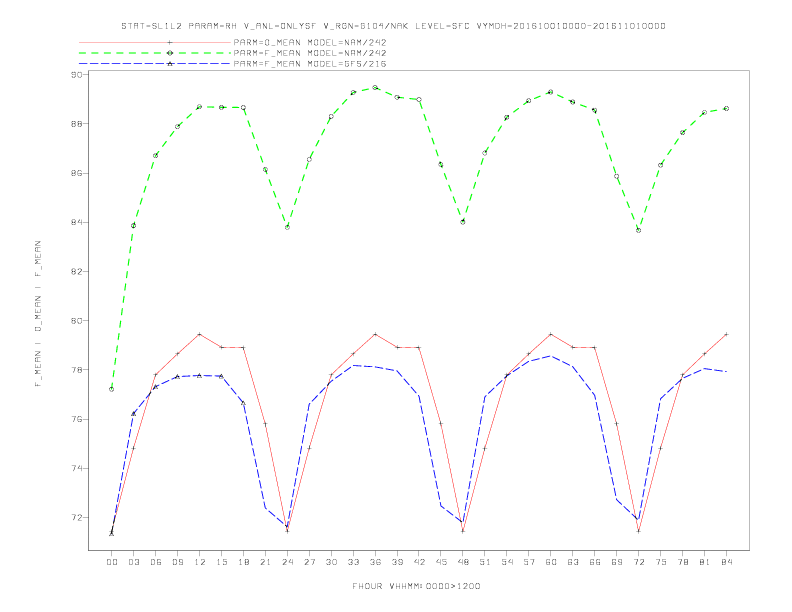Click x-axis forecast hour label 09
Viewport: 792px width, 612px height.
[177, 562]
